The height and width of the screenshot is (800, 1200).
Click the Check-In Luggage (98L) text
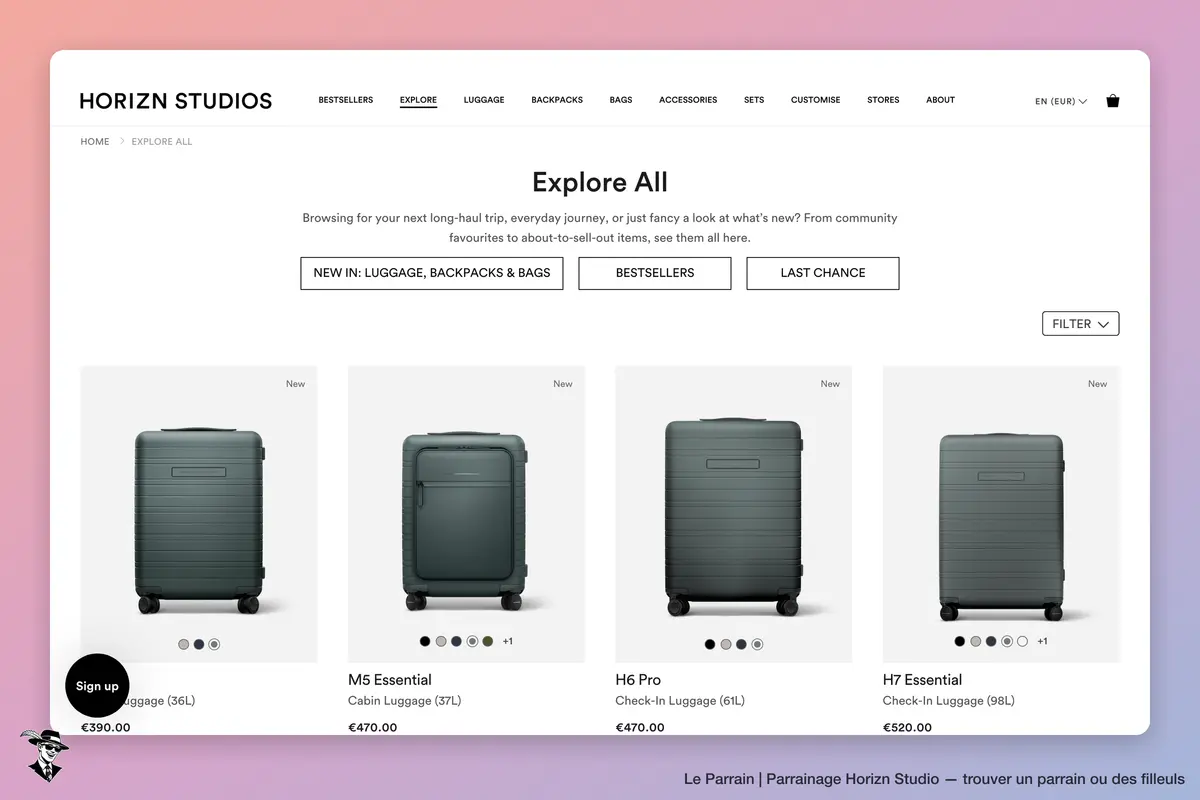tap(948, 701)
